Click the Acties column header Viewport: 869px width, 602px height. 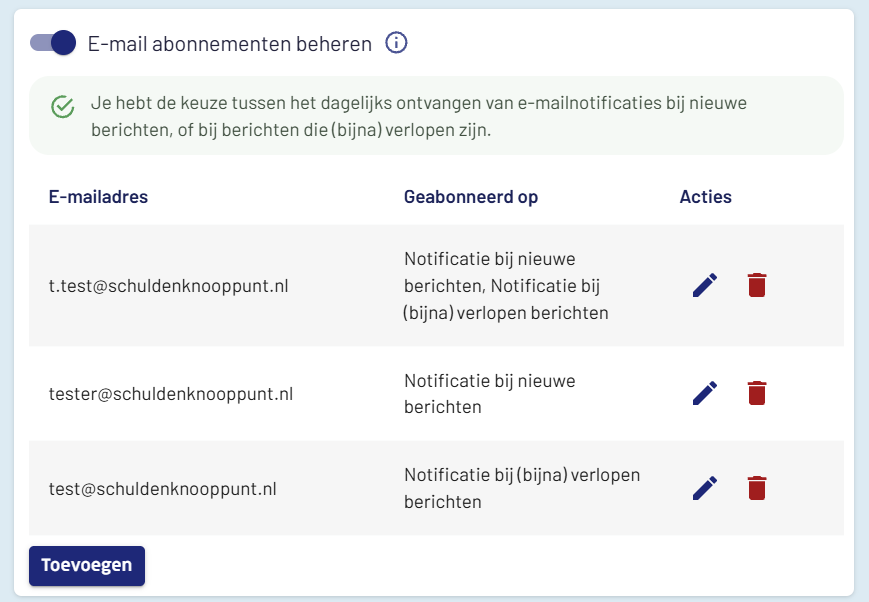click(705, 197)
